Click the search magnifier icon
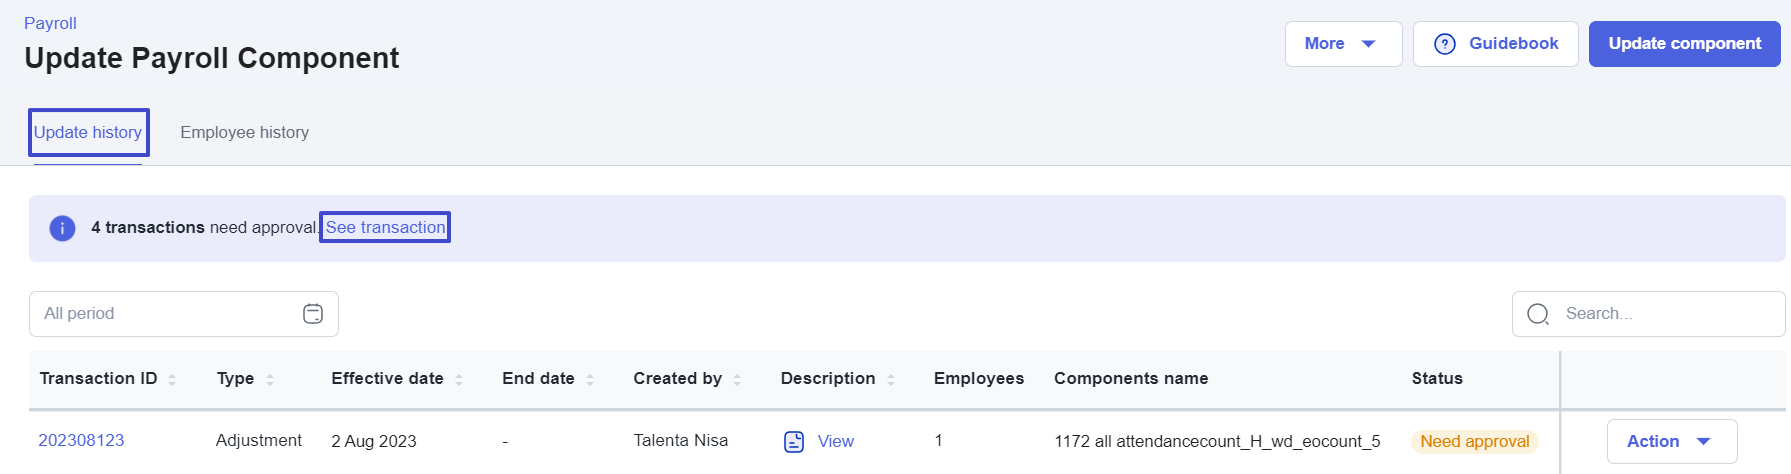 pyautogui.click(x=1538, y=314)
